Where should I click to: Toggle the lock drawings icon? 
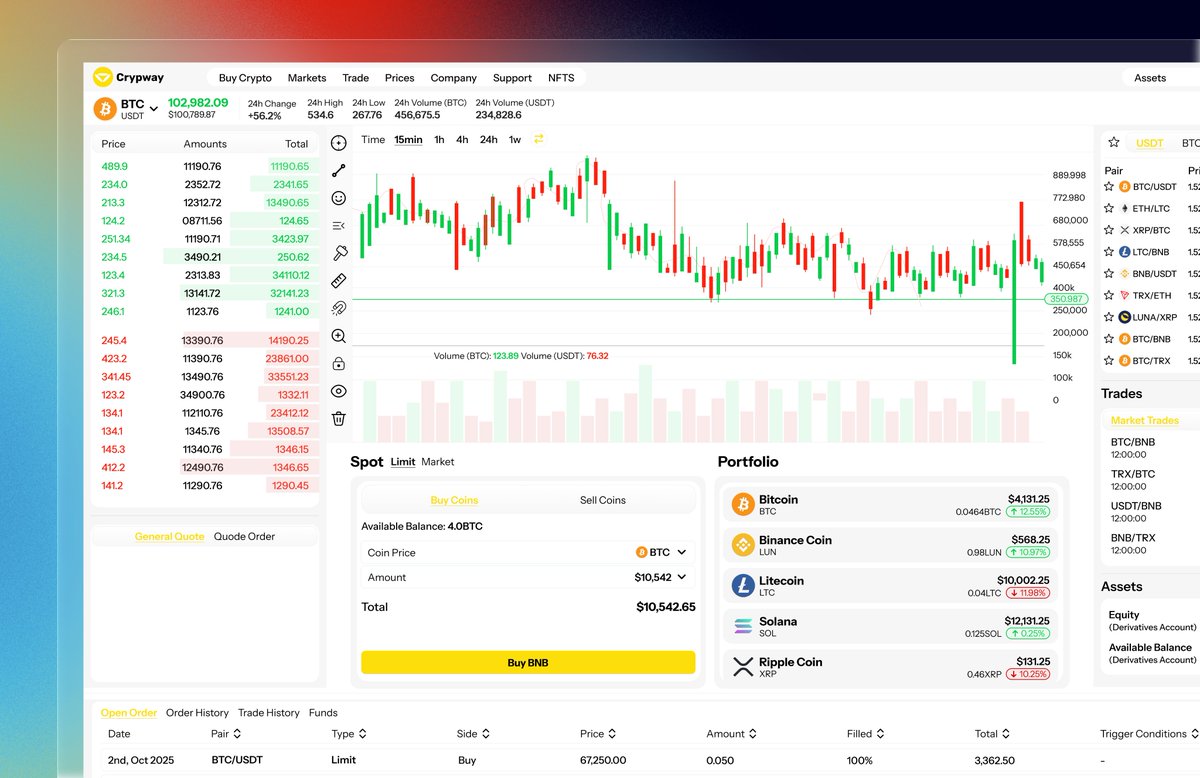click(x=339, y=363)
